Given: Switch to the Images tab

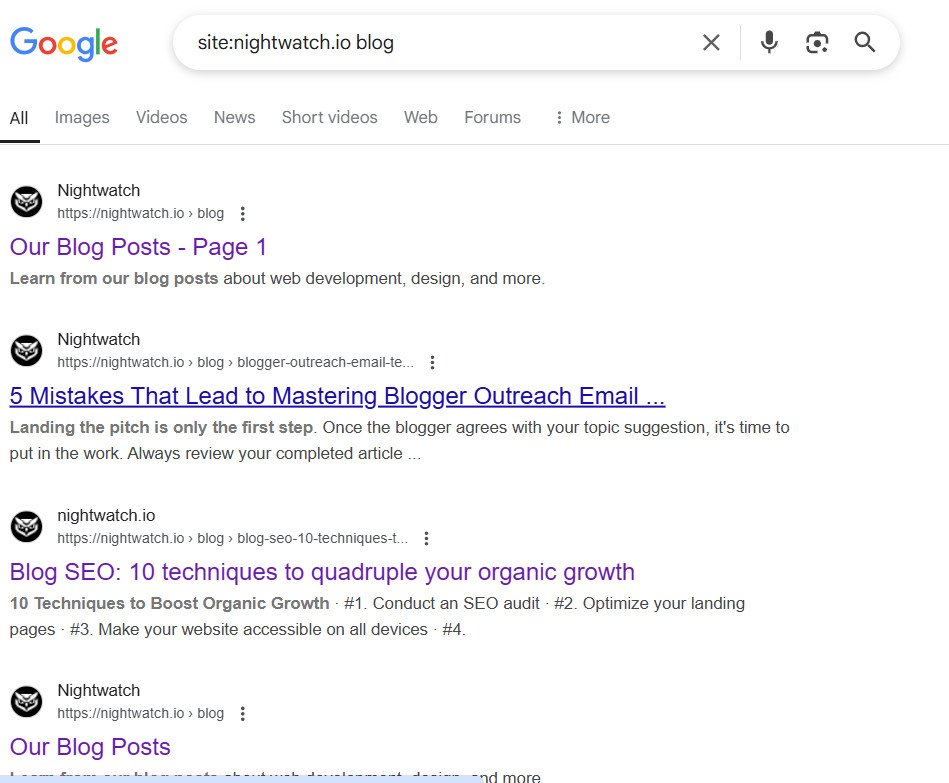Looking at the screenshot, I should click(81, 117).
